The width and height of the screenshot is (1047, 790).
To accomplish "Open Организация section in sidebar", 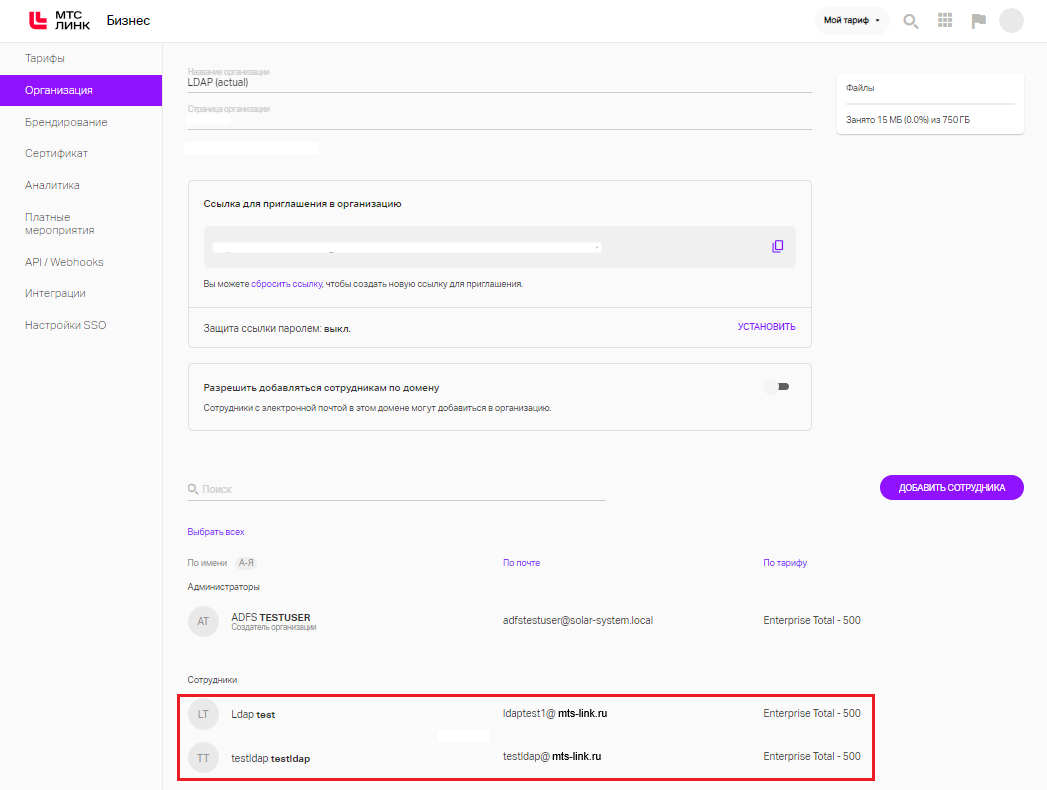I will point(81,90).
